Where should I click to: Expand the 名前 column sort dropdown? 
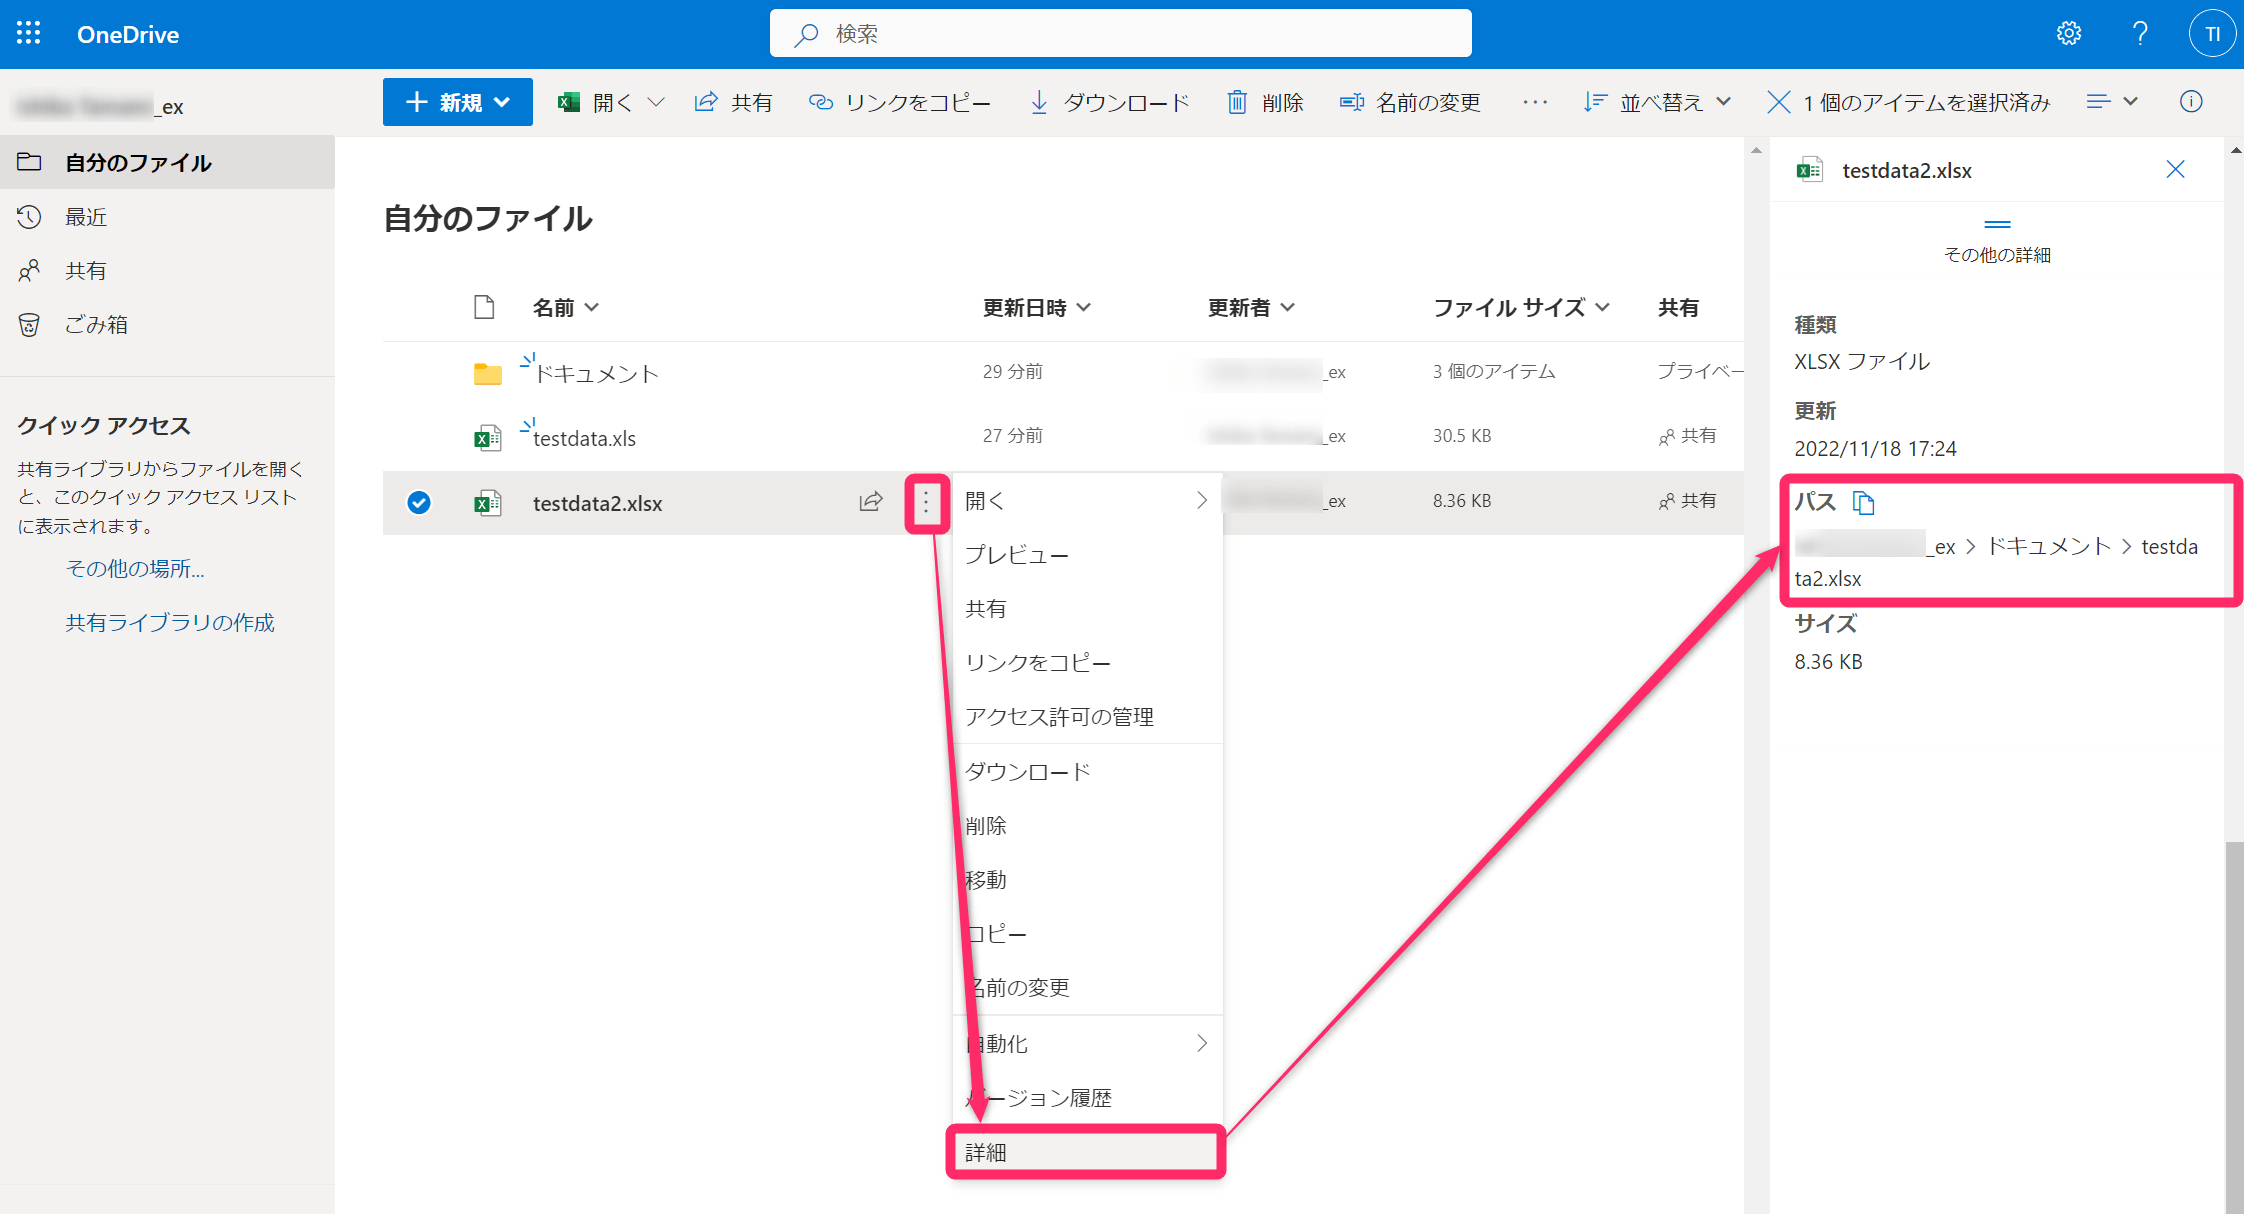click(x=590, y=308)
